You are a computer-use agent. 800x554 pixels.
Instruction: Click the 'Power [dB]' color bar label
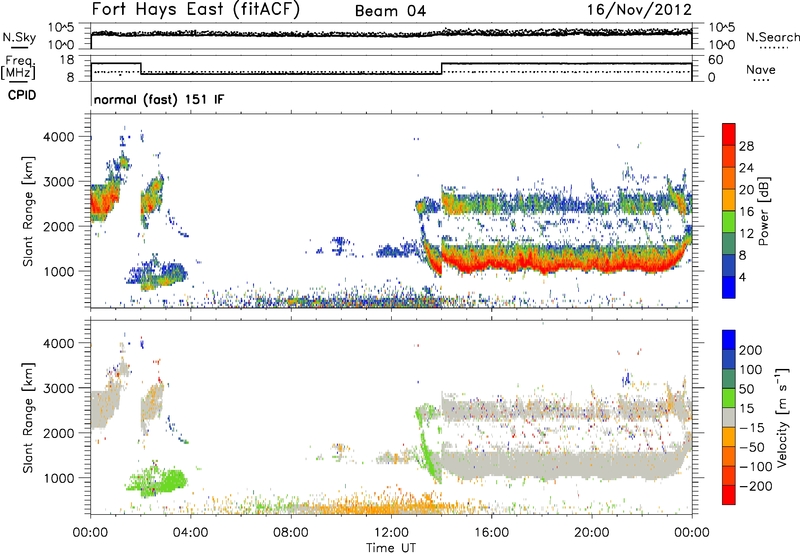pyautogui.click(x=763, y=211)
